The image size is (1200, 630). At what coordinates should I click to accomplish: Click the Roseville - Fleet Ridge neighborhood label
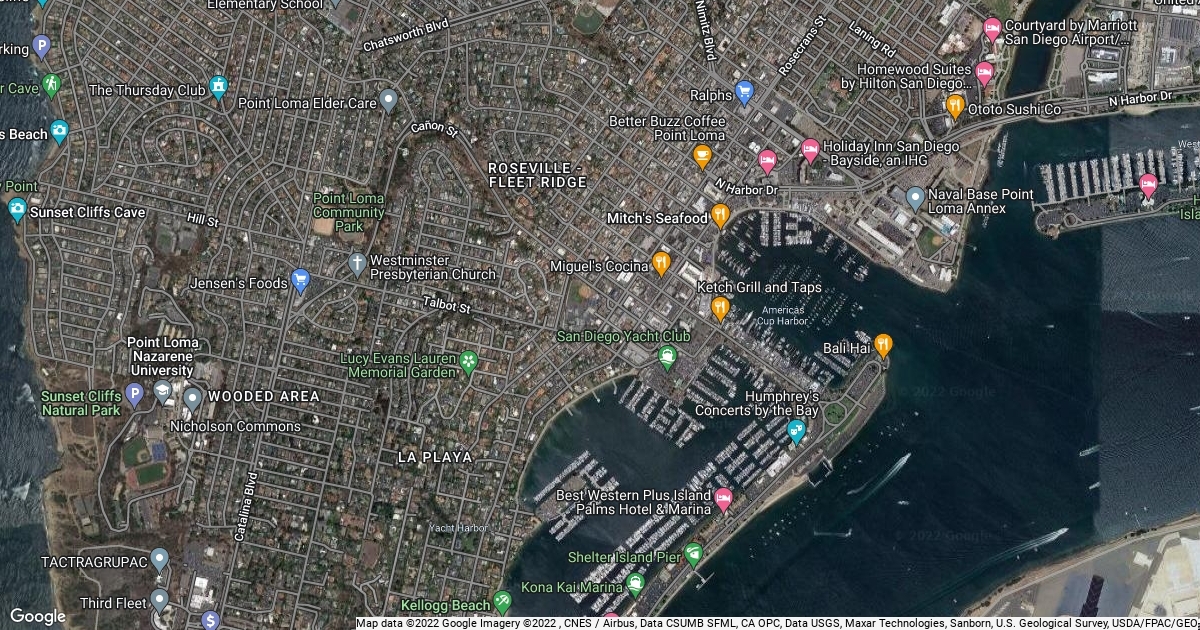tap(537, 174)
